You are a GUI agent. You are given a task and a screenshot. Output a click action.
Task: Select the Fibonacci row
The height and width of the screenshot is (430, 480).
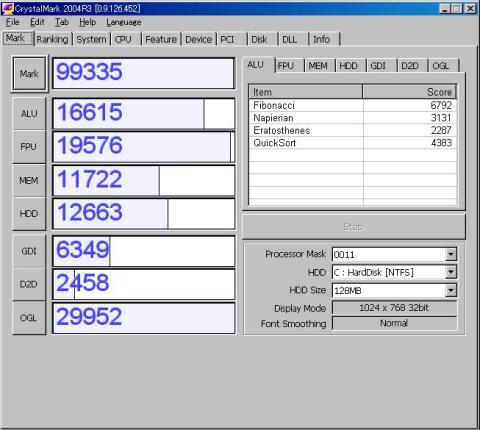point(353,105)
